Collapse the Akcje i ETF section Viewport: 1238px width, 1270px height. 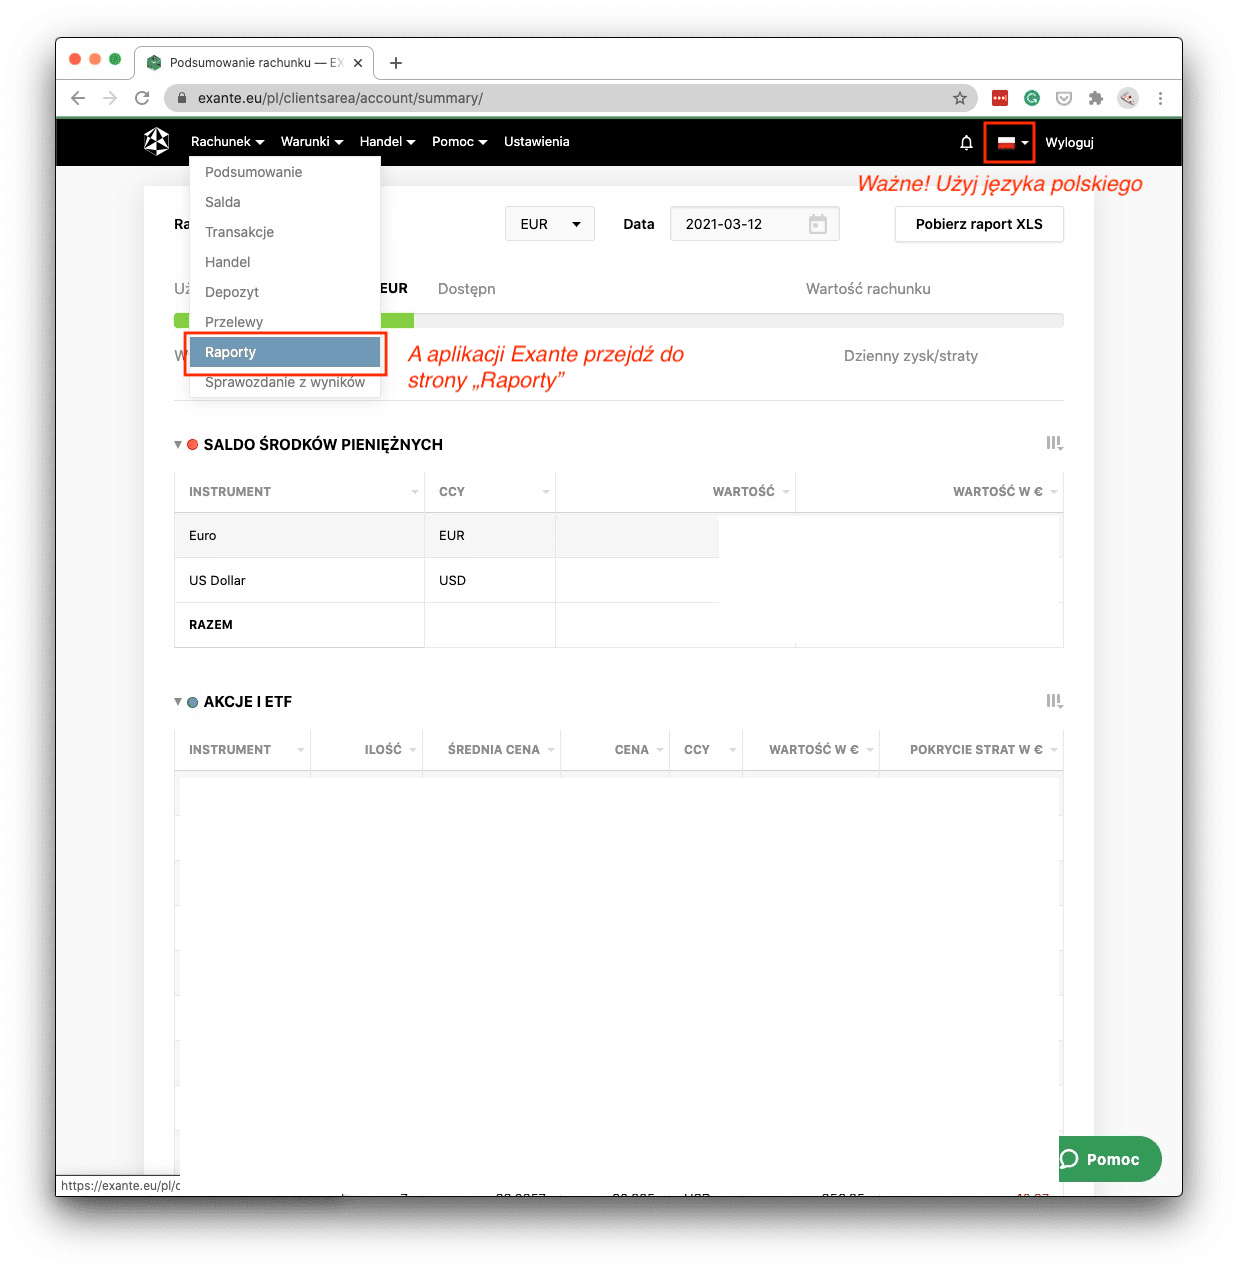point(178,702)
